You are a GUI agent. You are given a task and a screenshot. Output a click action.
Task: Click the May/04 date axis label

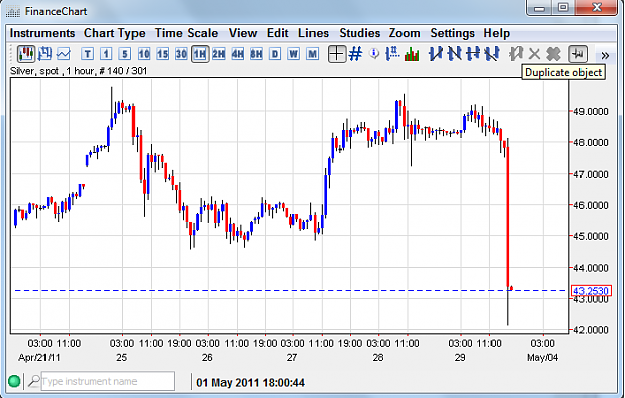click(x=542, y=357)
